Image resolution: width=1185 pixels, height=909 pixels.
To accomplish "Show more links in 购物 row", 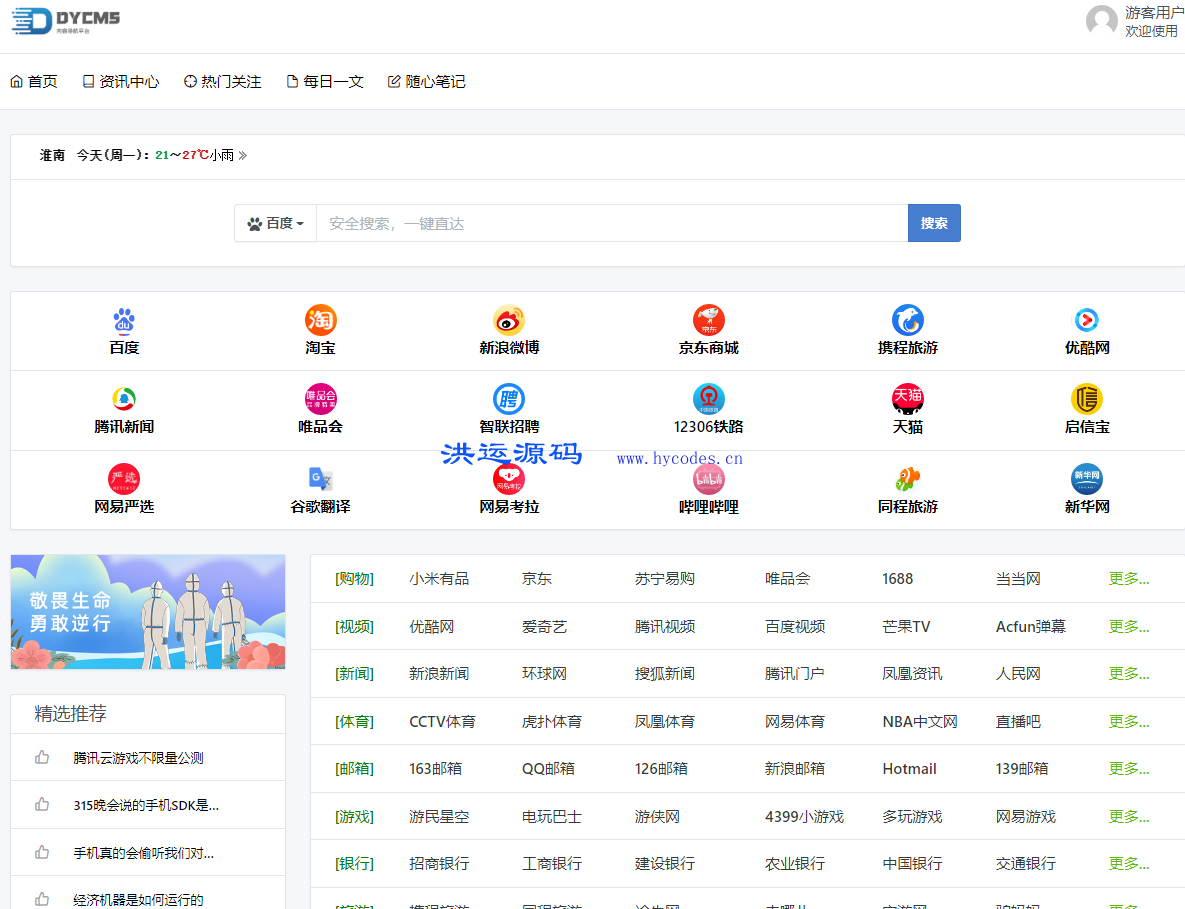I will click(x=1128, y=579).
